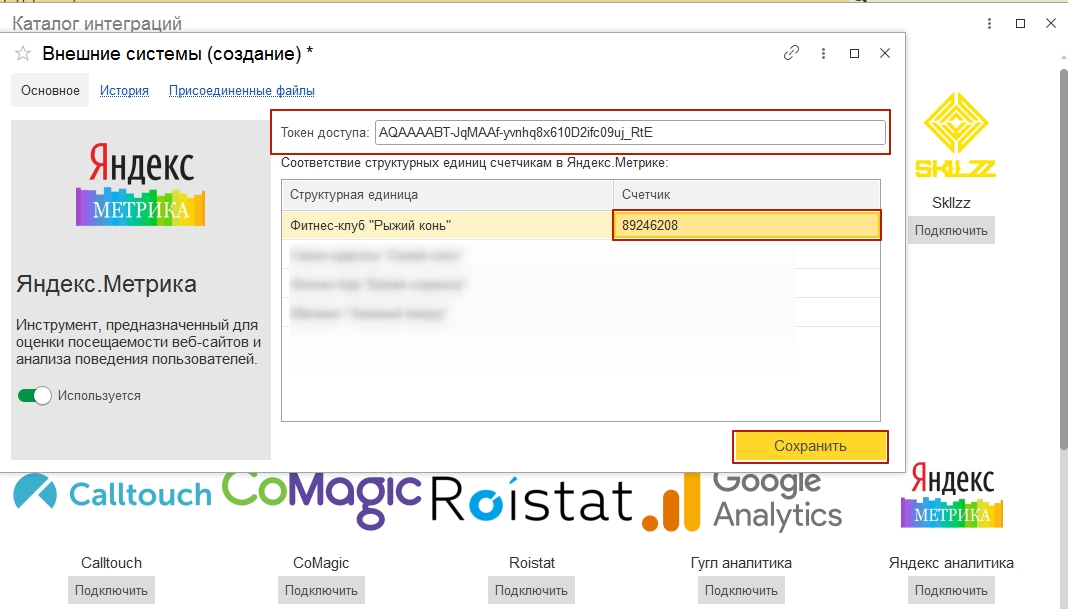
Task: Maximize the external systems dialog
Action: click(x=854, y=53)
